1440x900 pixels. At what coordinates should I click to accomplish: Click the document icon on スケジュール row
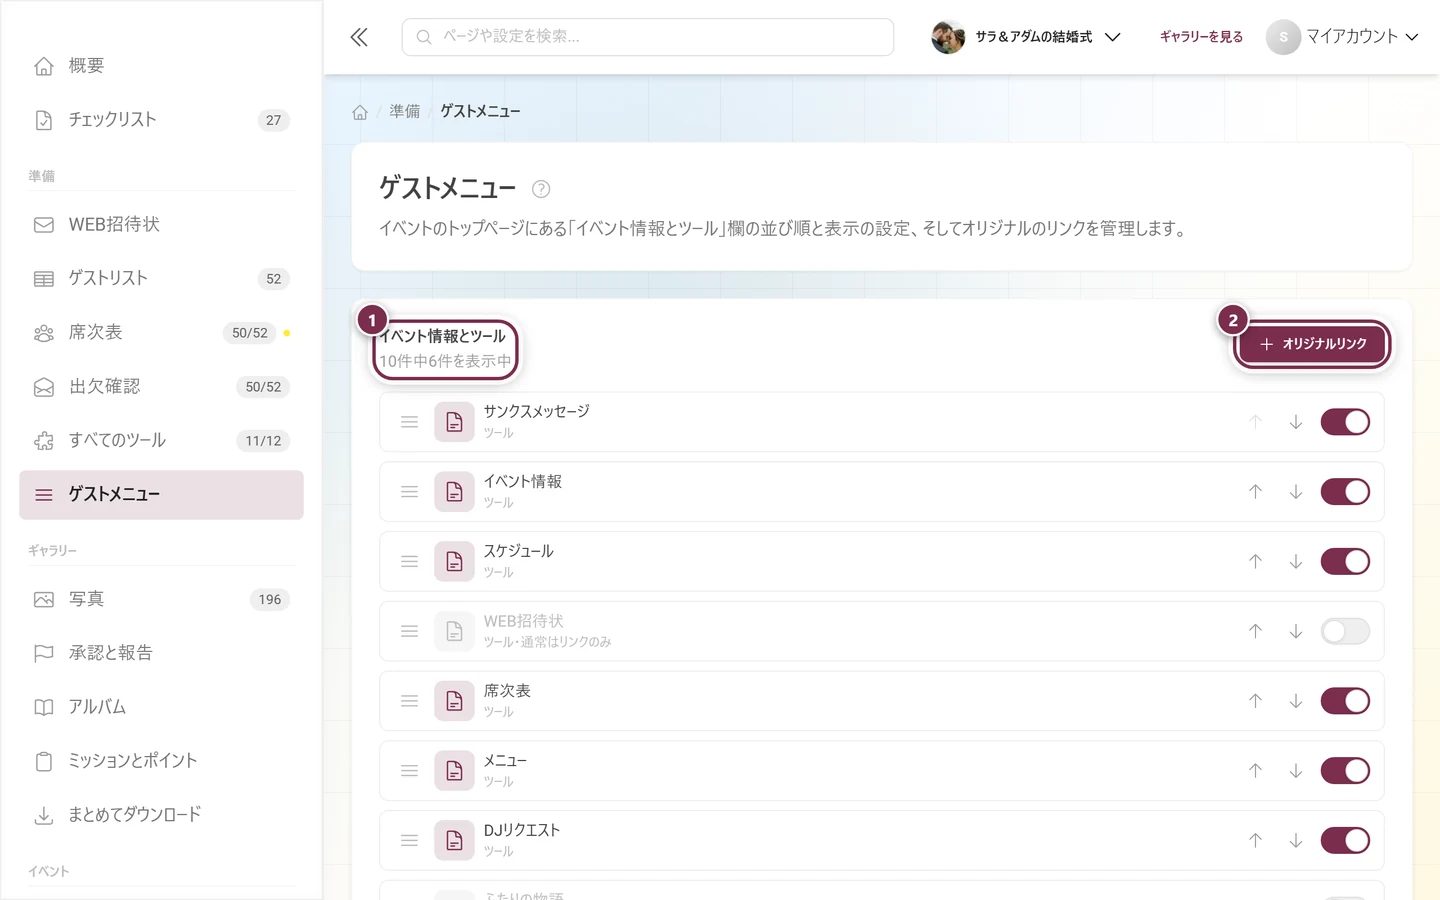tap(454, 562)
